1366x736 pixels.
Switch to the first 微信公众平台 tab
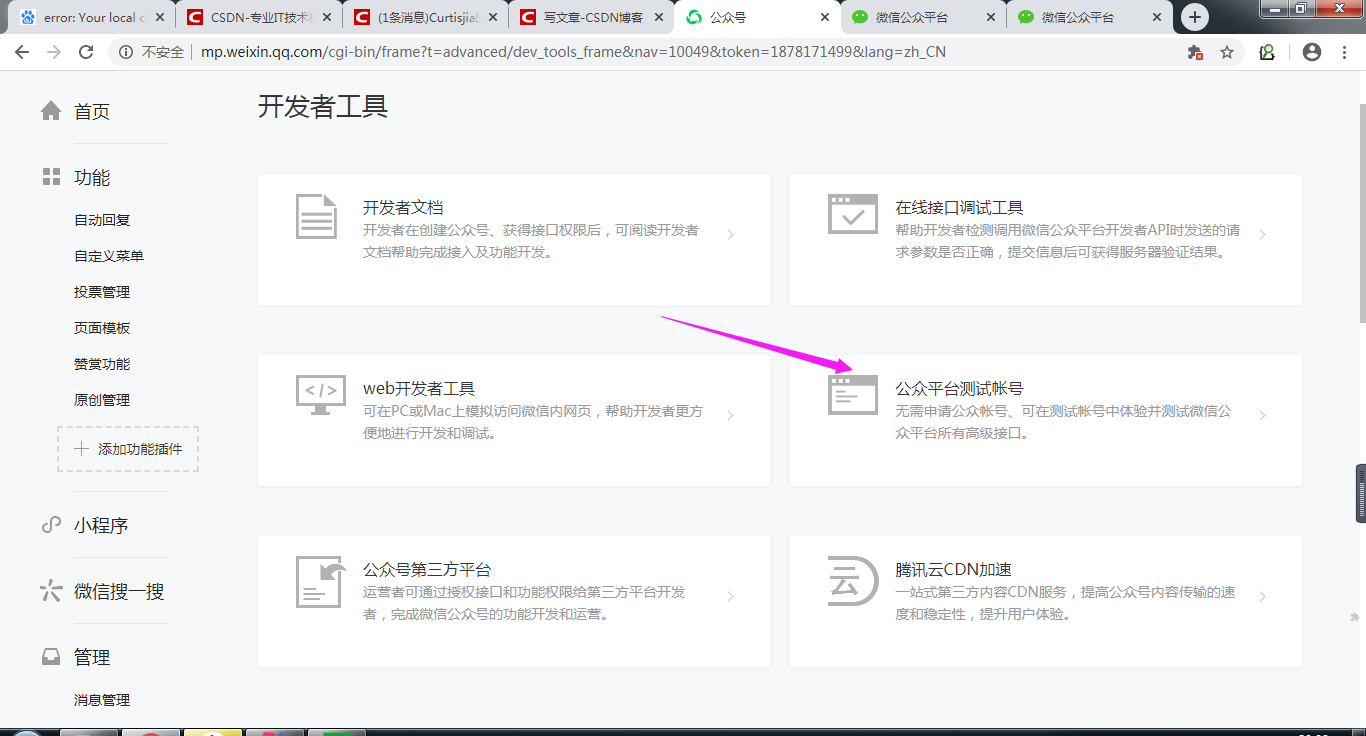(x=922, y=17)
